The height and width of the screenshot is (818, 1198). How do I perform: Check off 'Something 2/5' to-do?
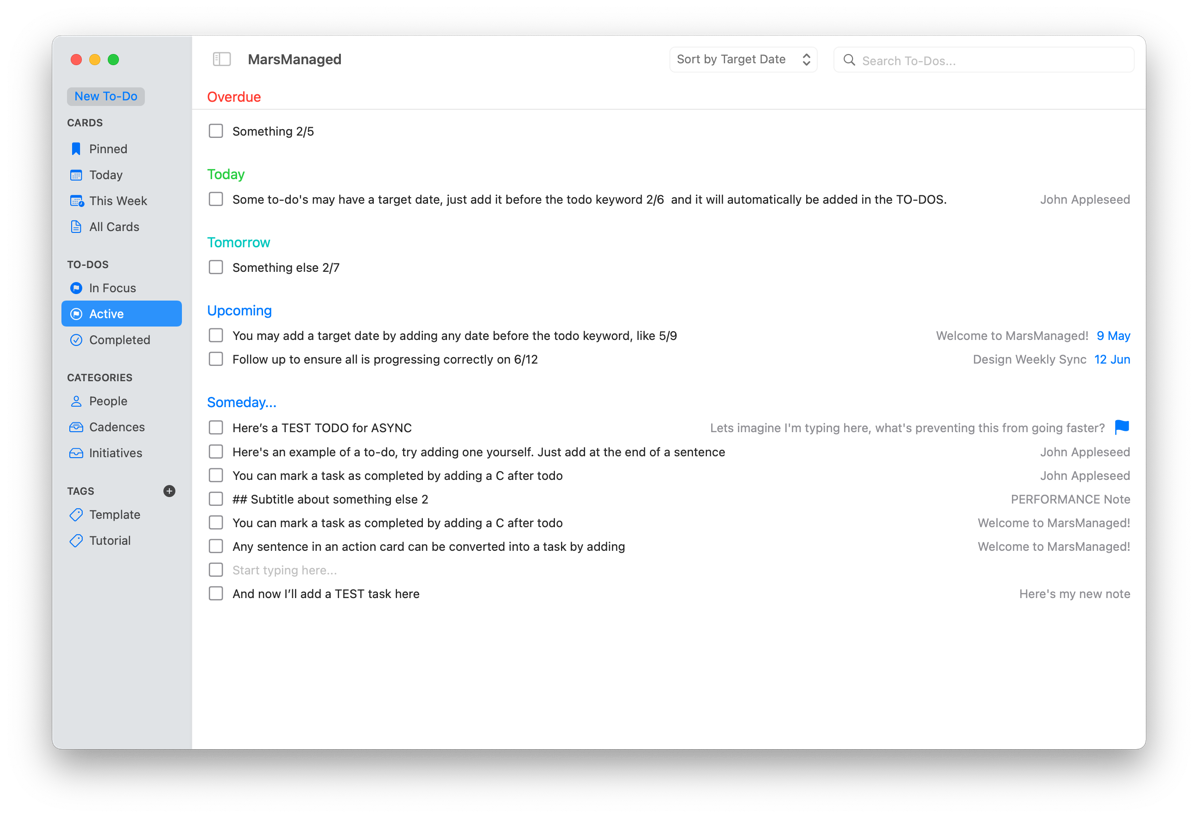point(216,131)
